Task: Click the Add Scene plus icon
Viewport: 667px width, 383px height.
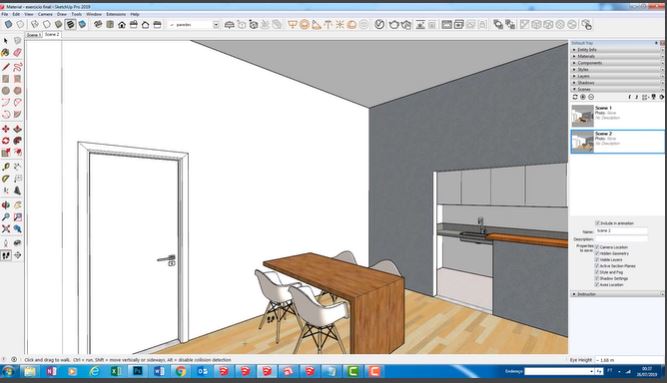Action: [583, 97]
